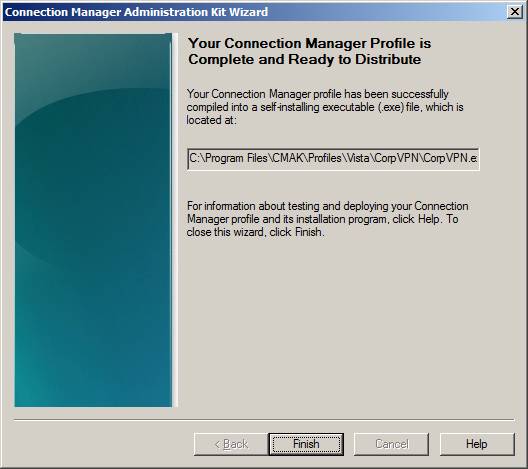This screenshot has height=469, width=528.
Task: Click the word 'Help' in the instructions text
Action: click(x=429, y=219)
